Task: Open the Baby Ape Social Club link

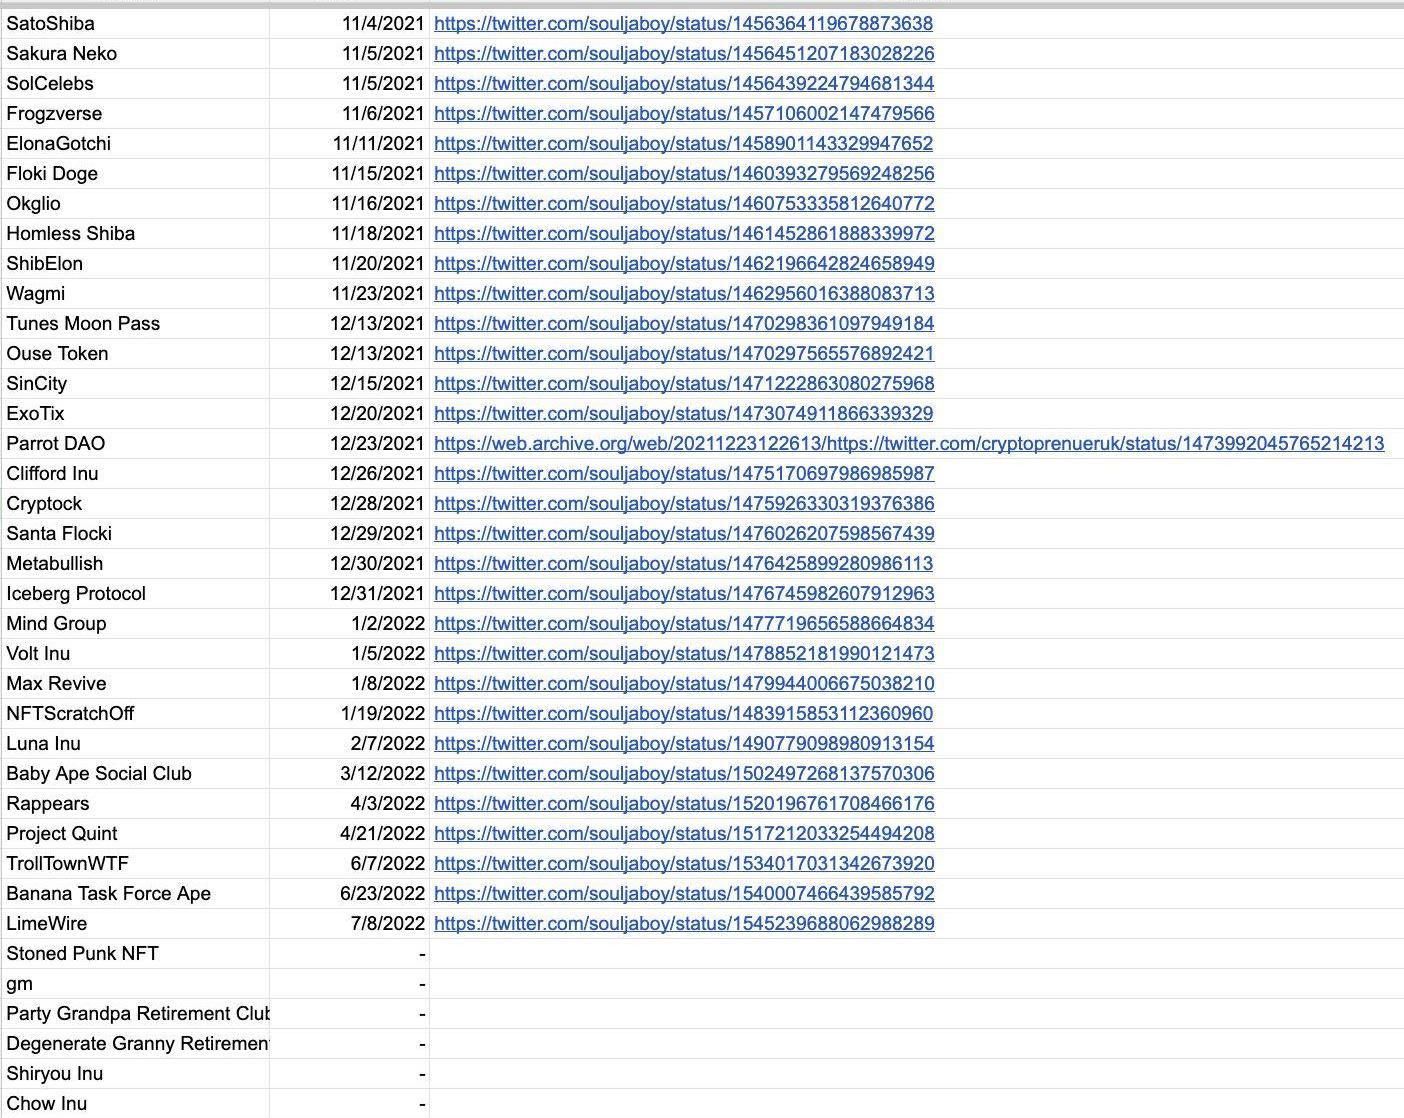Action: pos(683,773)
